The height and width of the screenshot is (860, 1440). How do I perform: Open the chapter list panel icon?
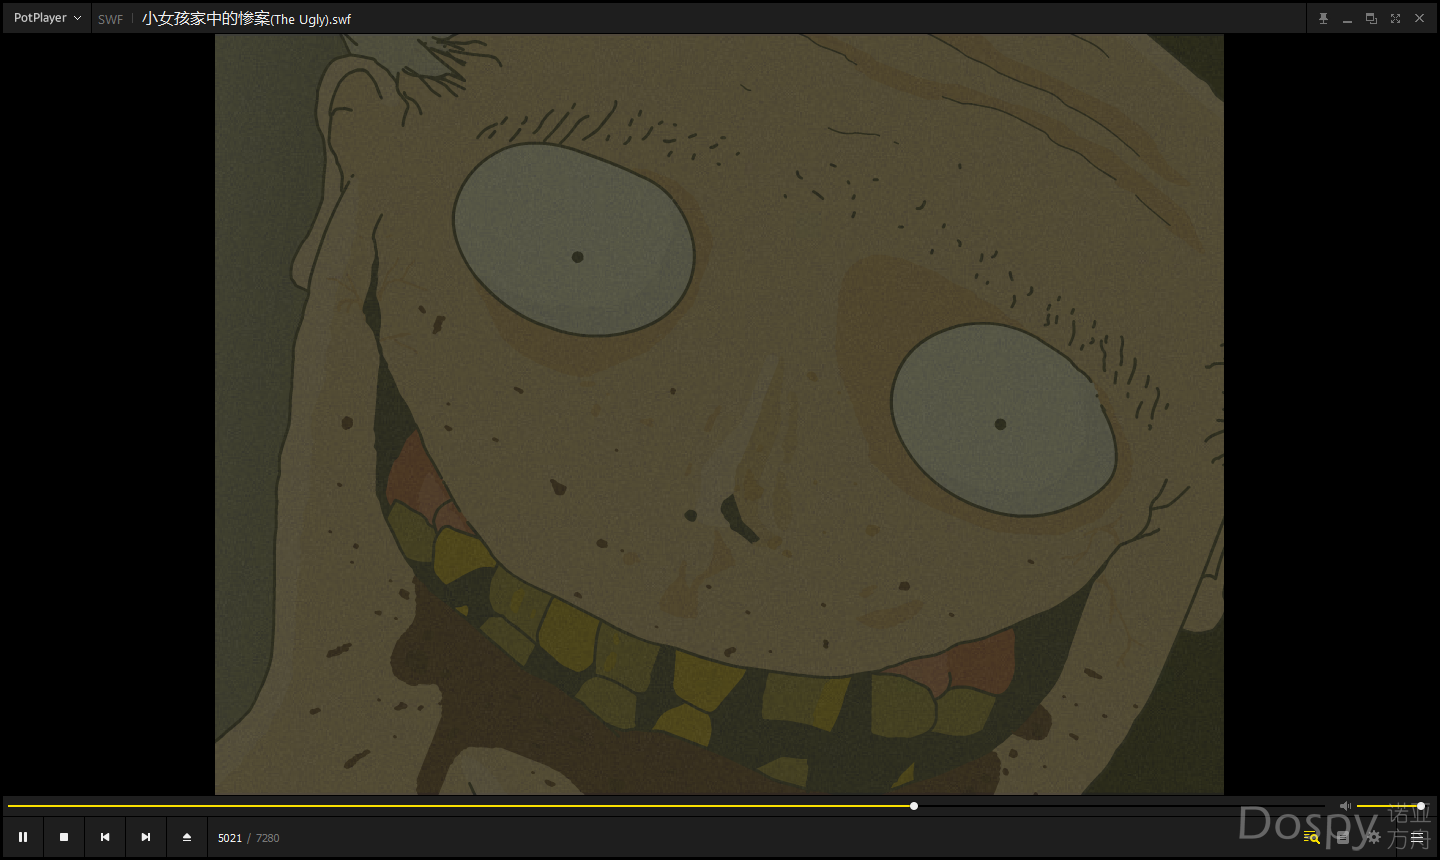1343,837
